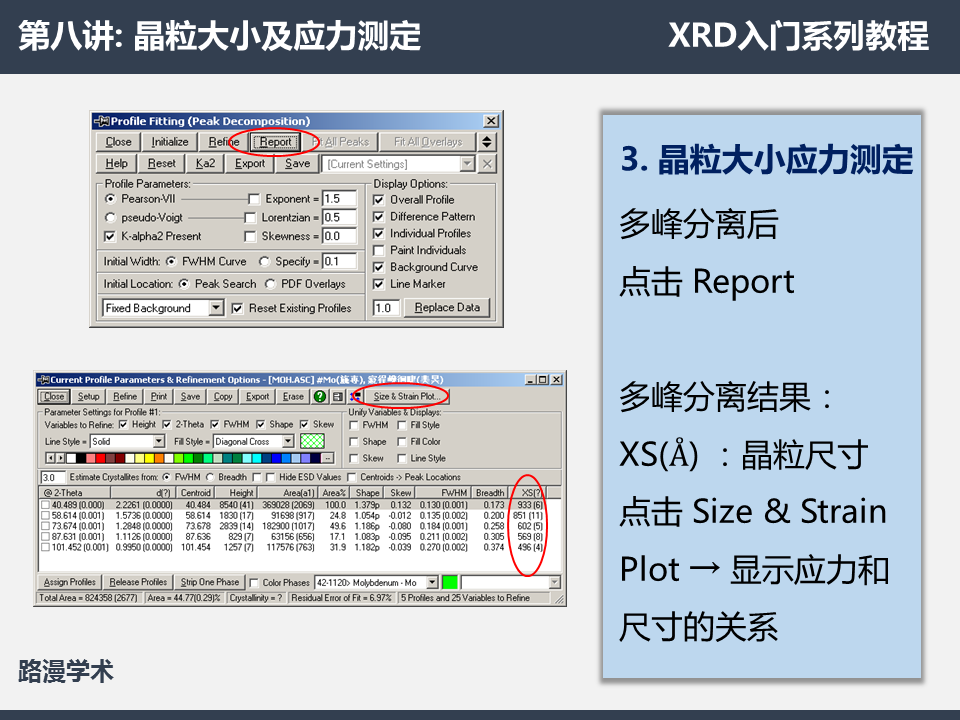Enable the Hide ESD Values checkbox
This screenshot has height=720, width=960.
click(x=271, y=477)
